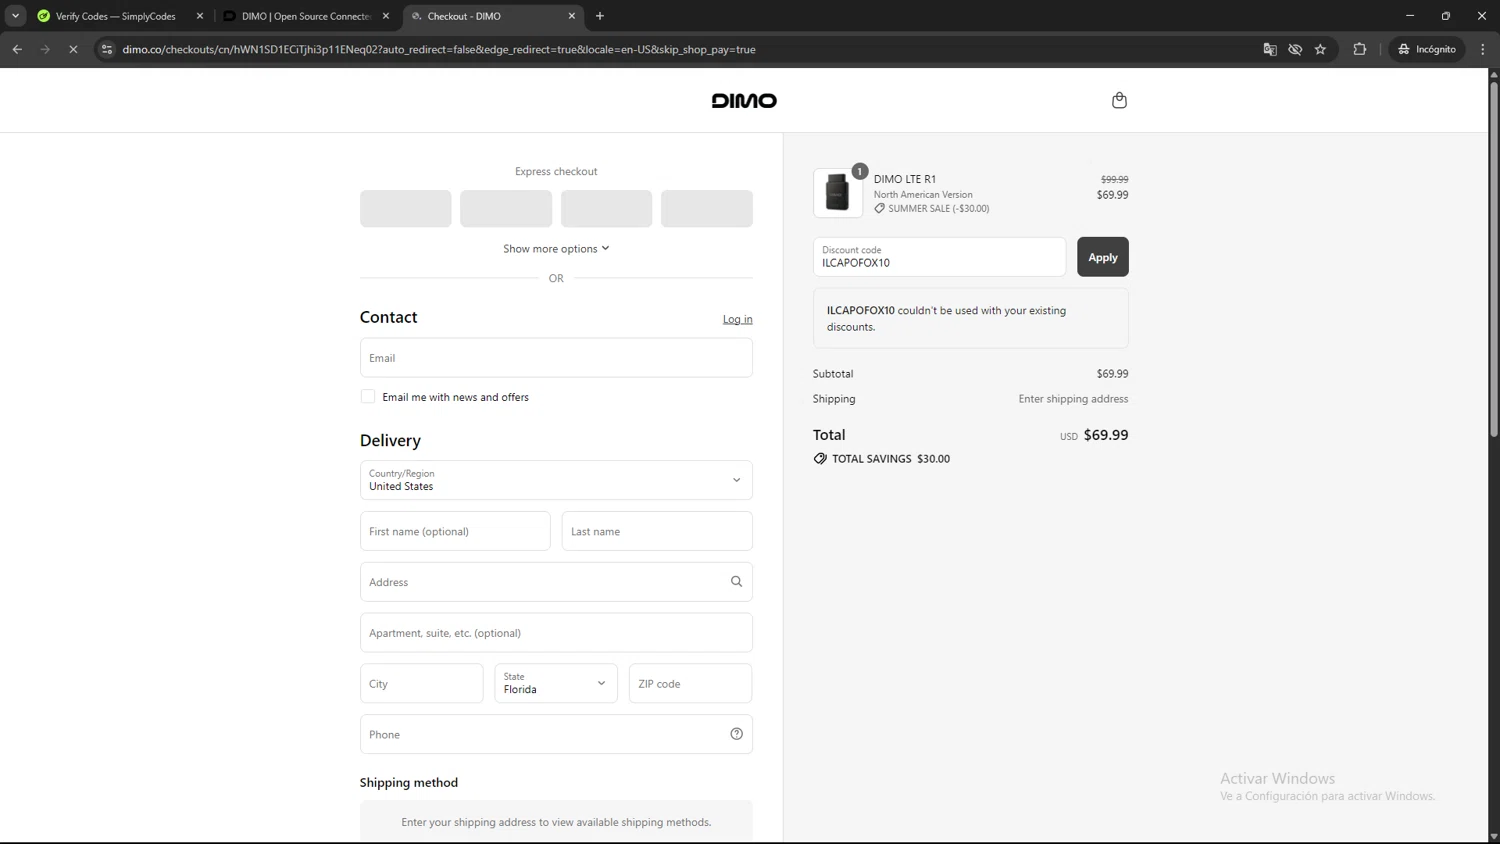
Task: Click the translate page icon
Action: click(1270, 49)
